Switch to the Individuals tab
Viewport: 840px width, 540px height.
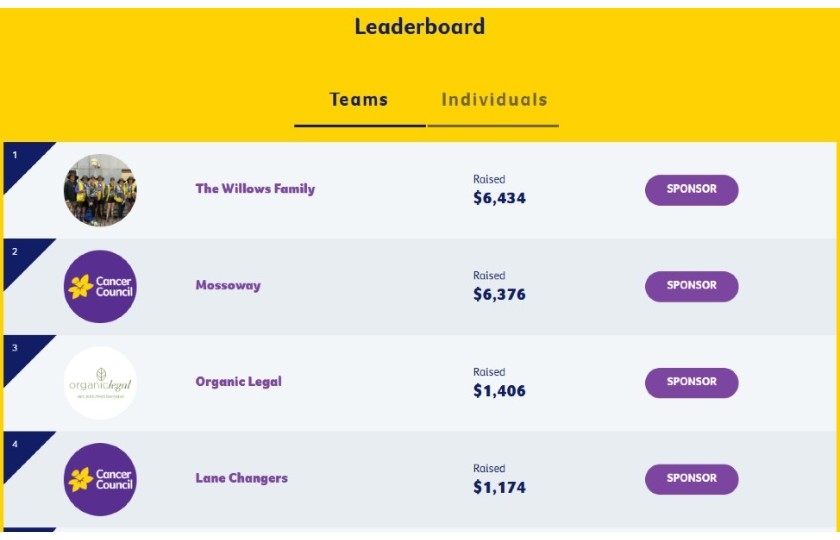click(494, 100)
